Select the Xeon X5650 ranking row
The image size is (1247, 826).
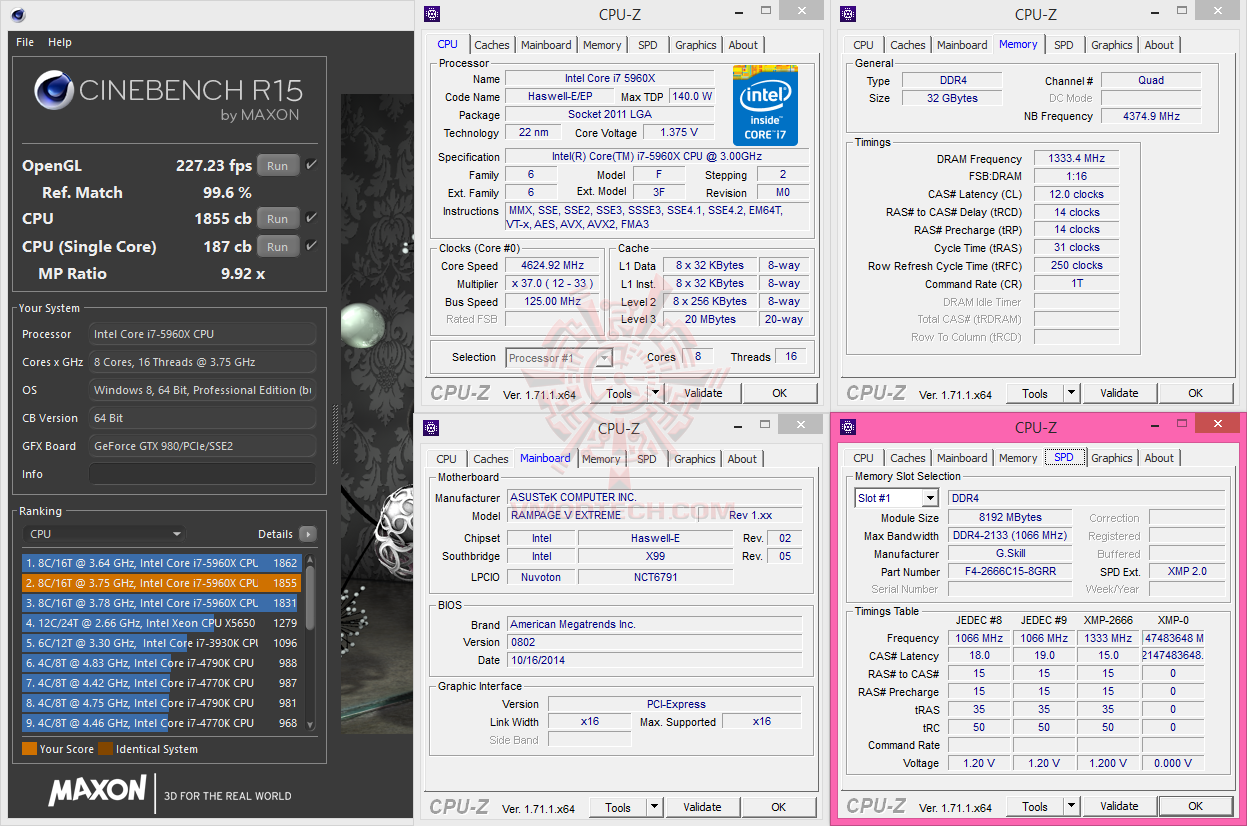(161, 623)
